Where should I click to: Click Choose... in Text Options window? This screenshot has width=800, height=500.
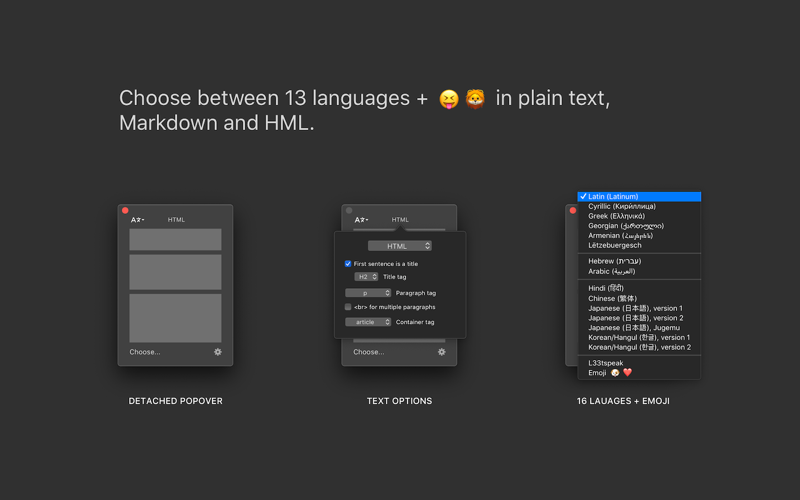click(369, 352)
